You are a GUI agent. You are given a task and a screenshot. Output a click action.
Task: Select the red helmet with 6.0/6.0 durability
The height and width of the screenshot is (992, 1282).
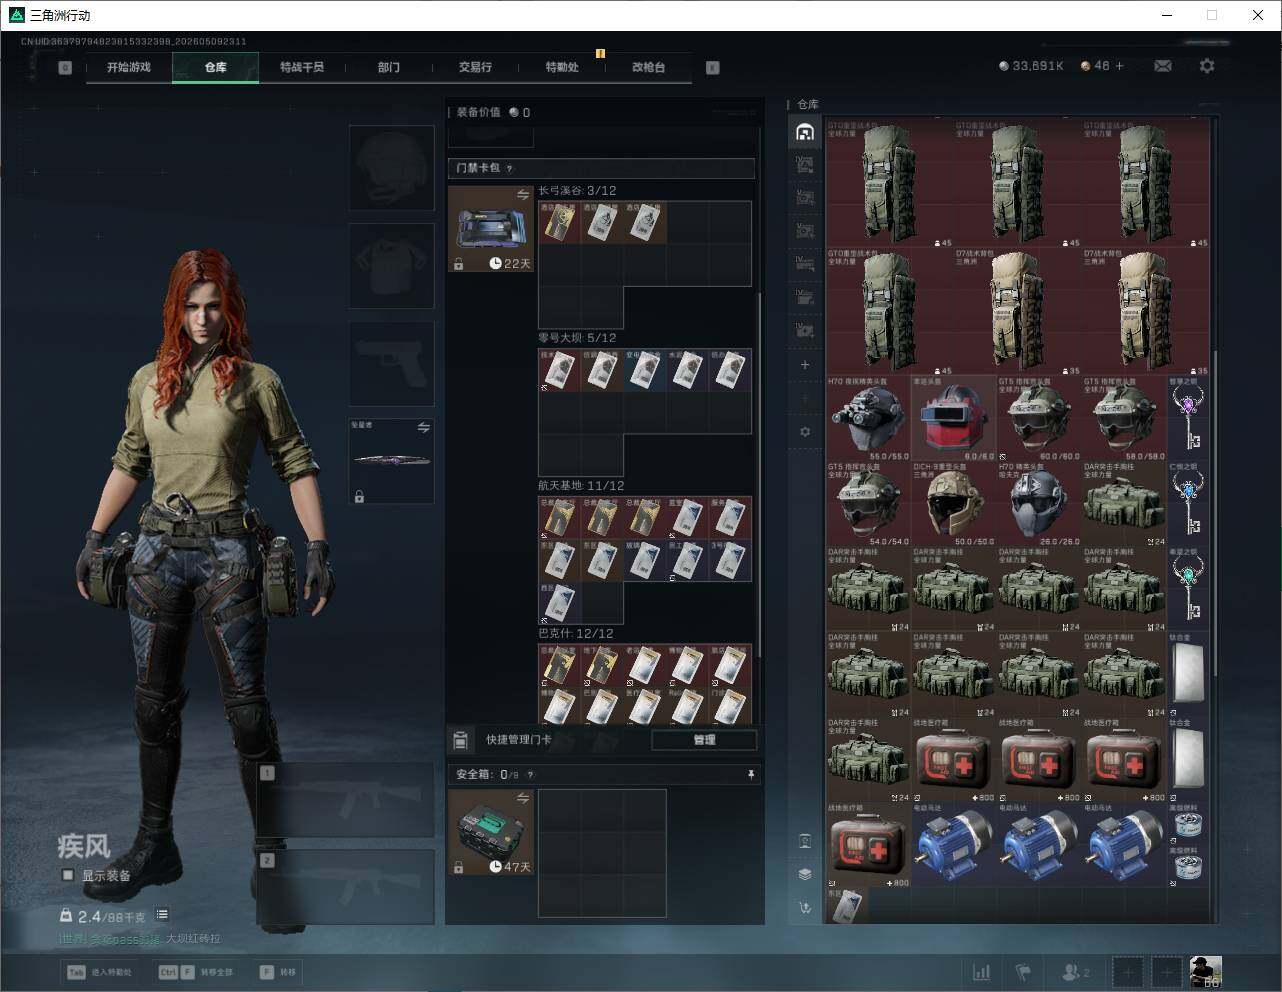tap(953, 418)
